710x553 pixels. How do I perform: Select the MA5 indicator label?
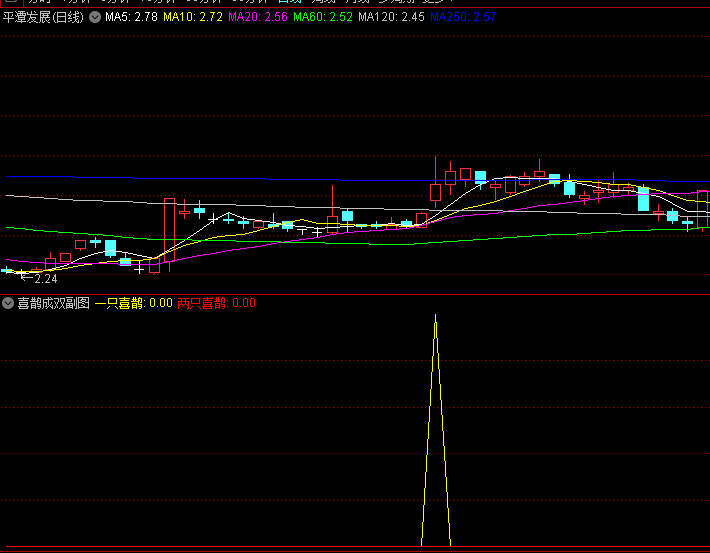131,17
